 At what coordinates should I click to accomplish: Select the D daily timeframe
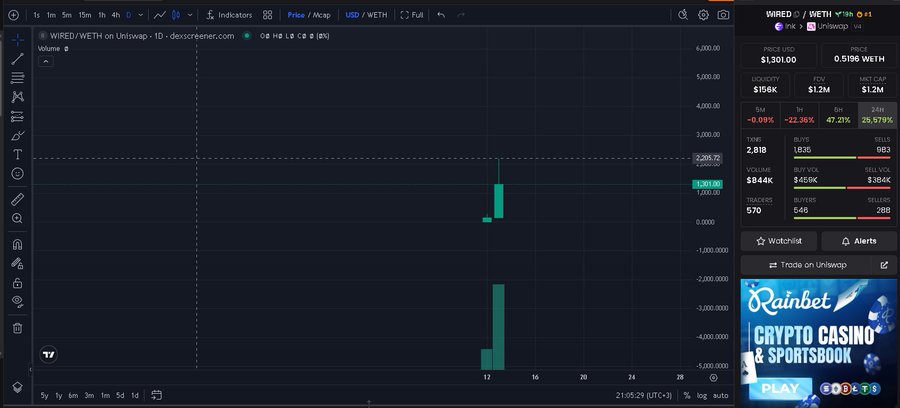[129, 15]
